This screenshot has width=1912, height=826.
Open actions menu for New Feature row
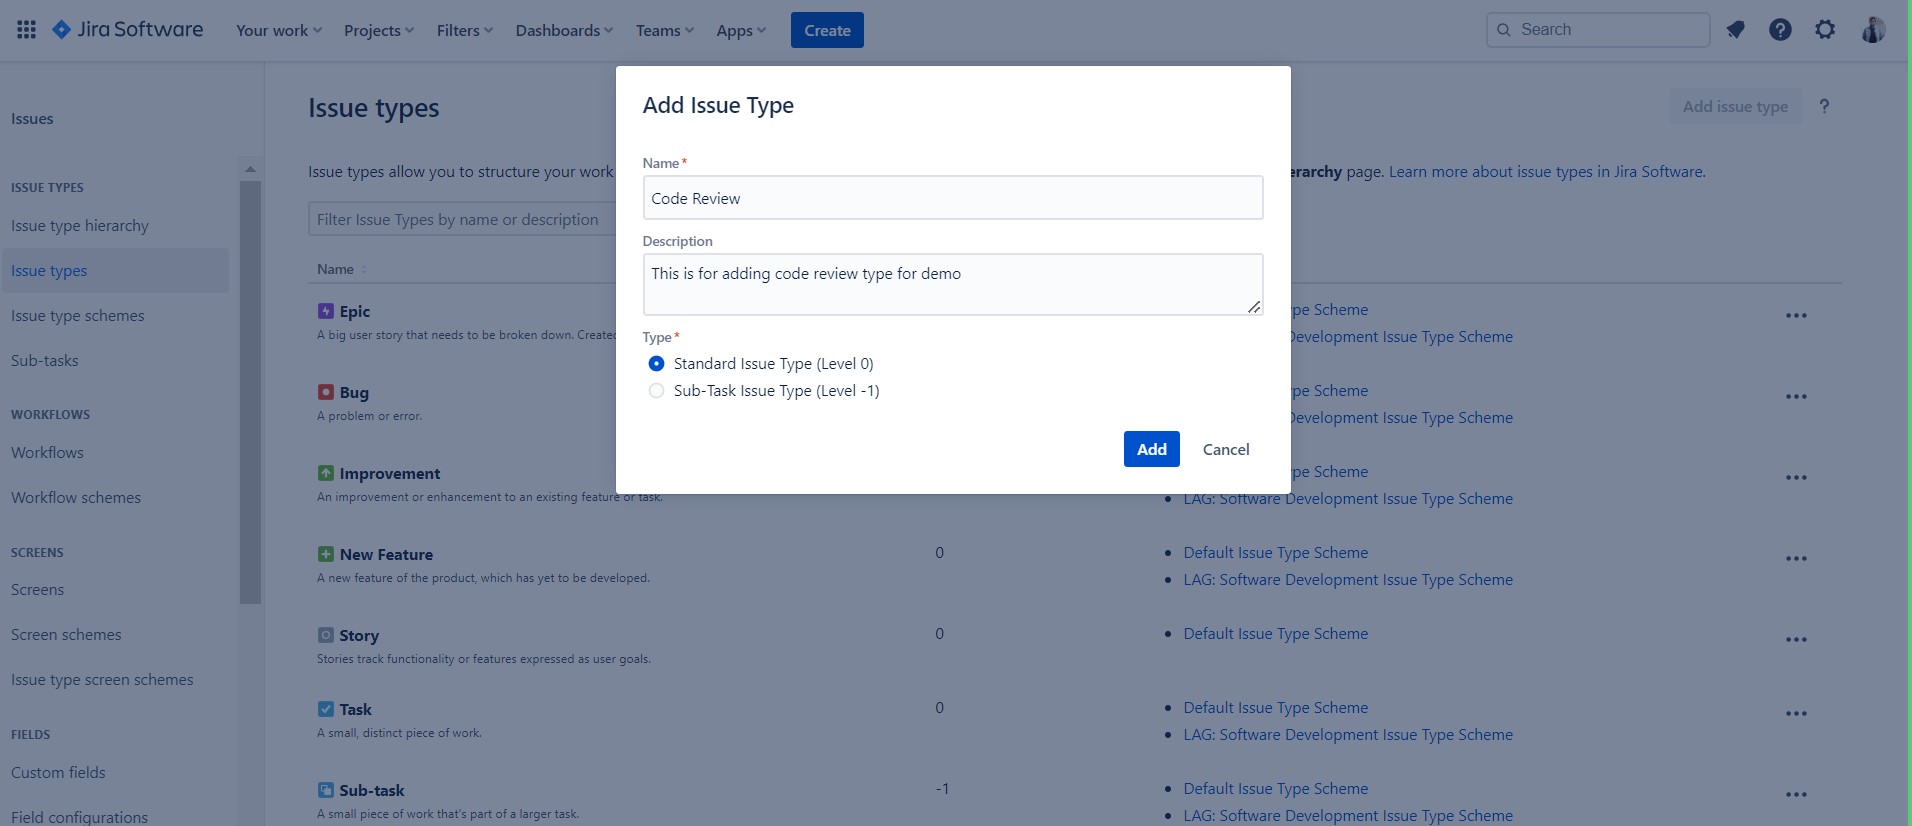1796,559
